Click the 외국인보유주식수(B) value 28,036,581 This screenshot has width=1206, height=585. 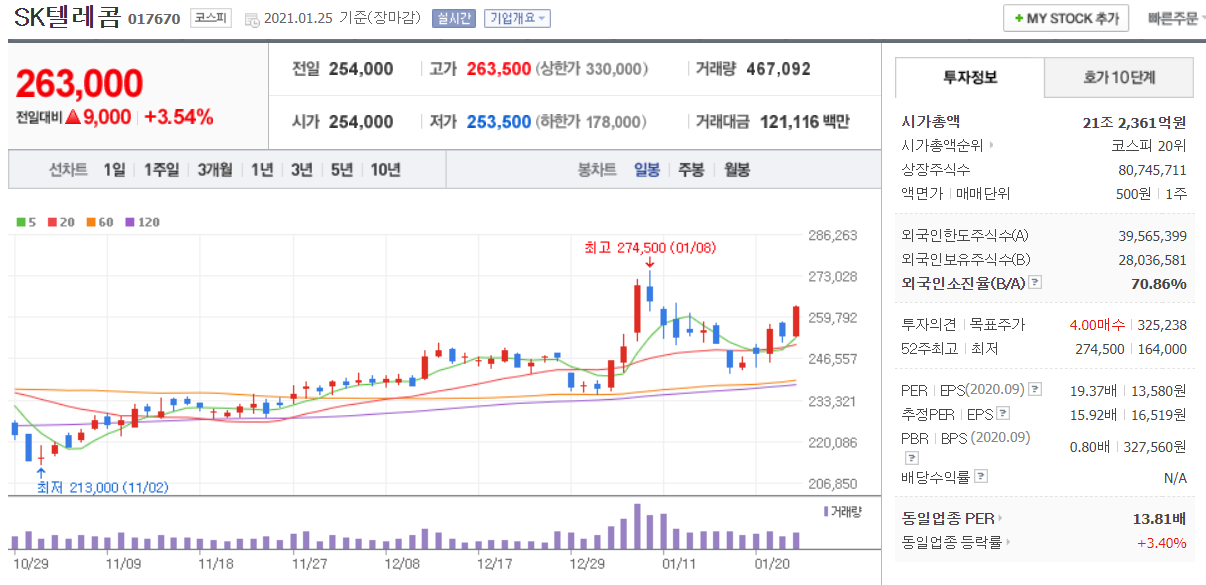[1152, 260]
